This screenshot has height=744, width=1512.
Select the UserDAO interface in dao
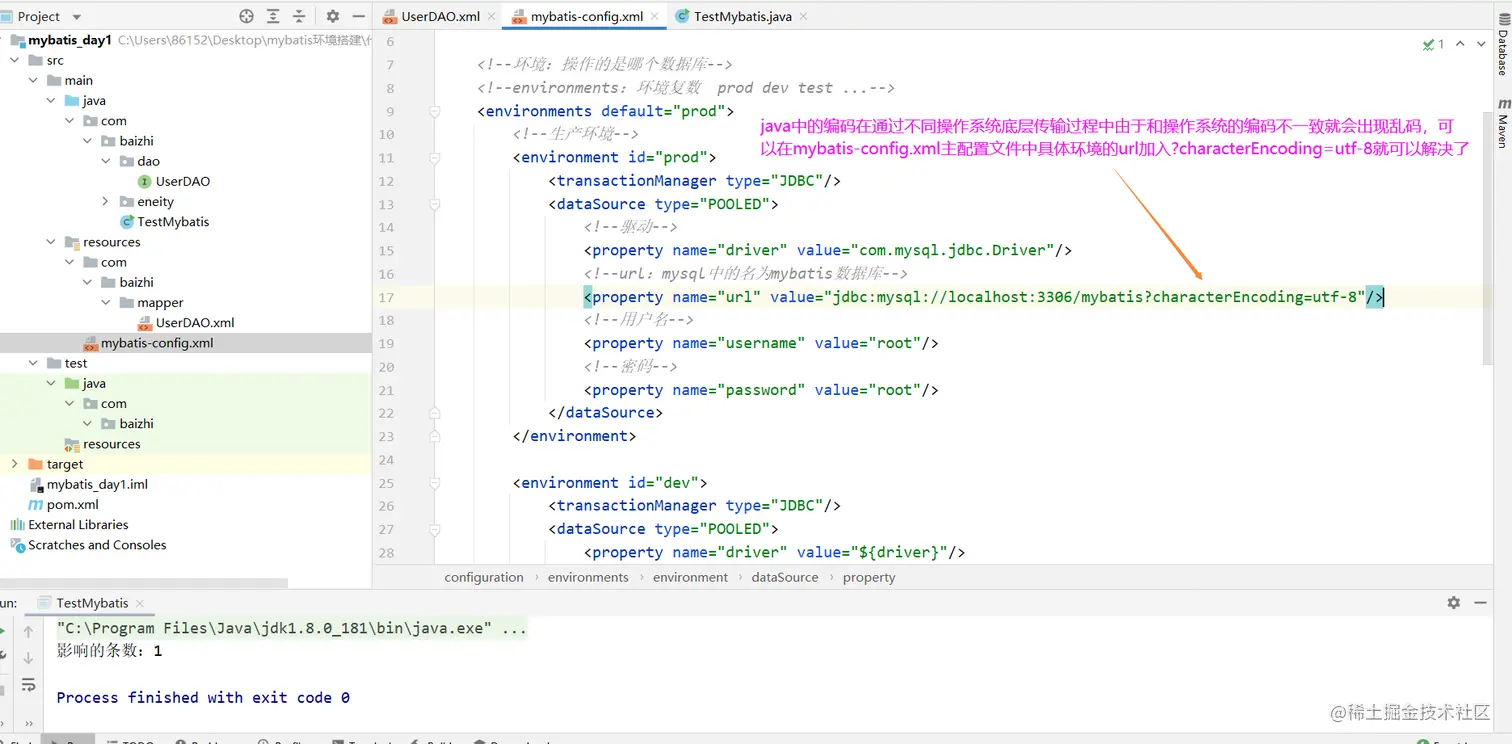coord(182,182)
